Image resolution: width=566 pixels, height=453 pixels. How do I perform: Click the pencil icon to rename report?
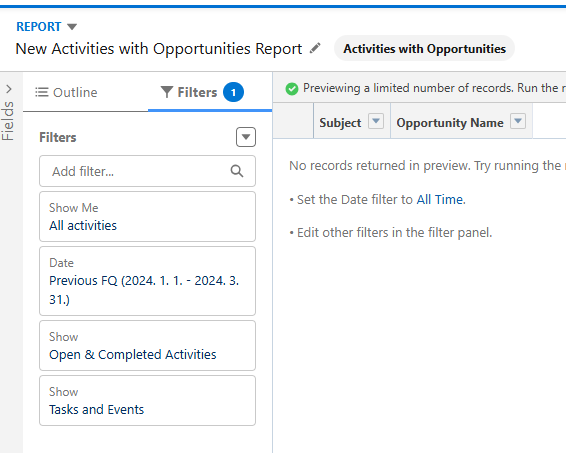pos(315,48)
